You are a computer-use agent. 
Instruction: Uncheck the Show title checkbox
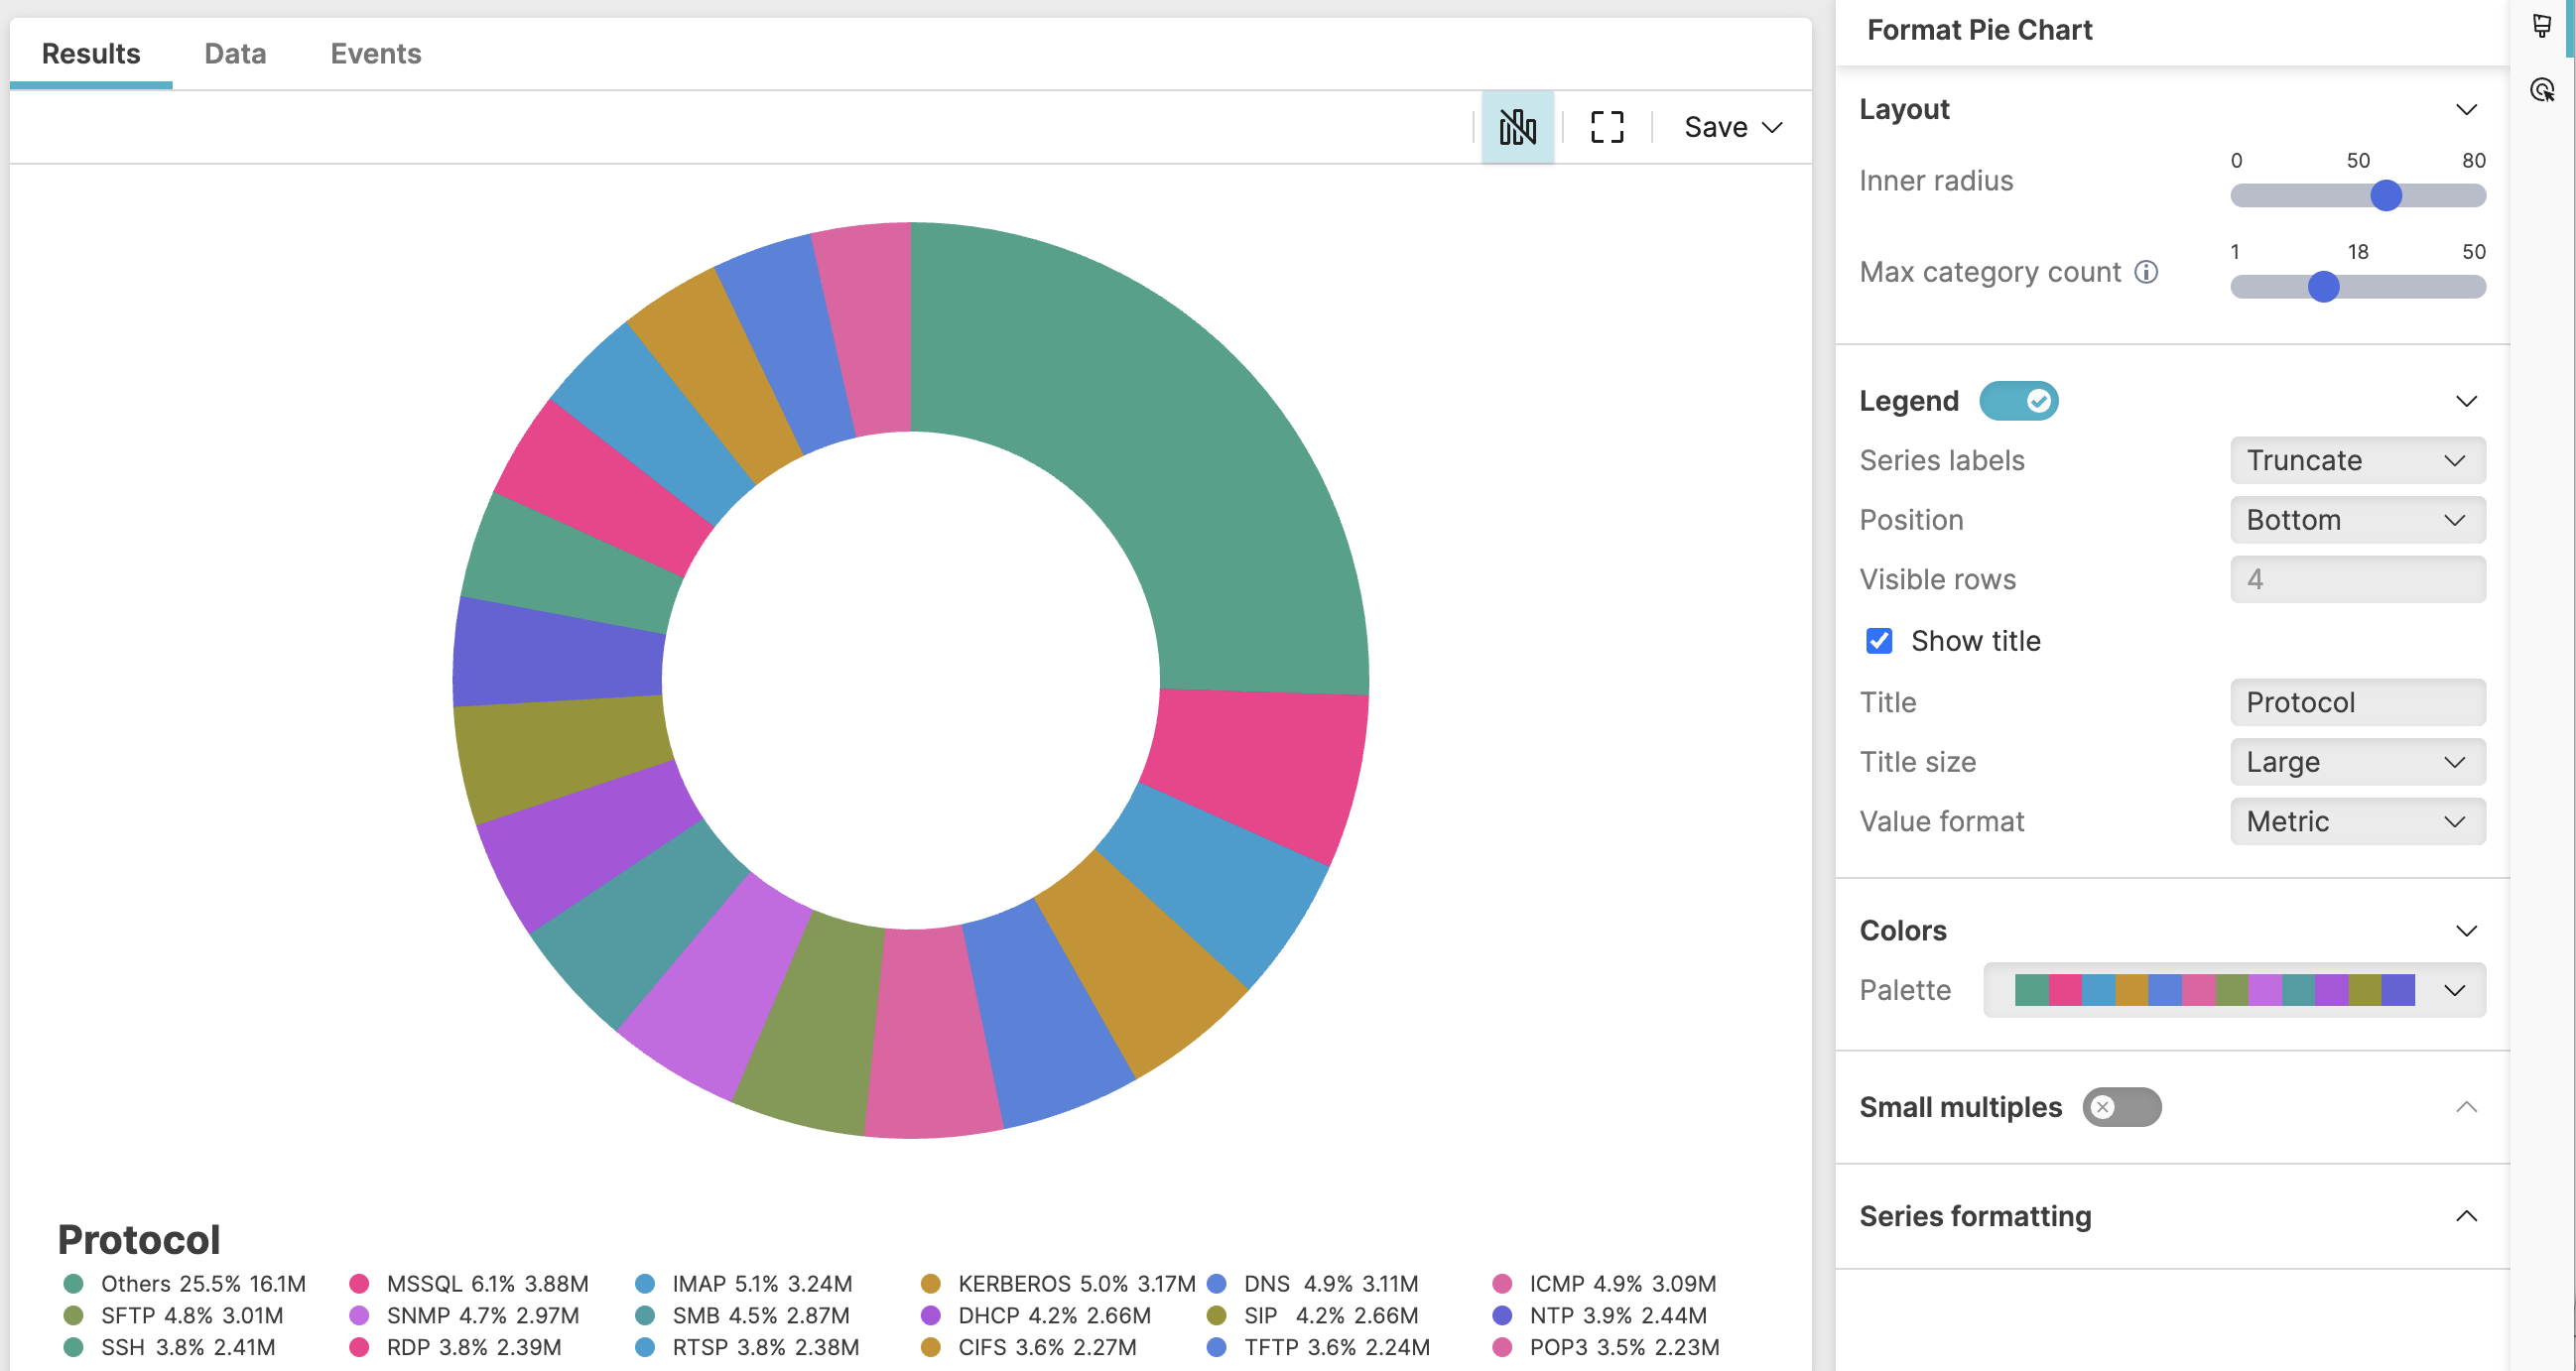coord(1879,641)
